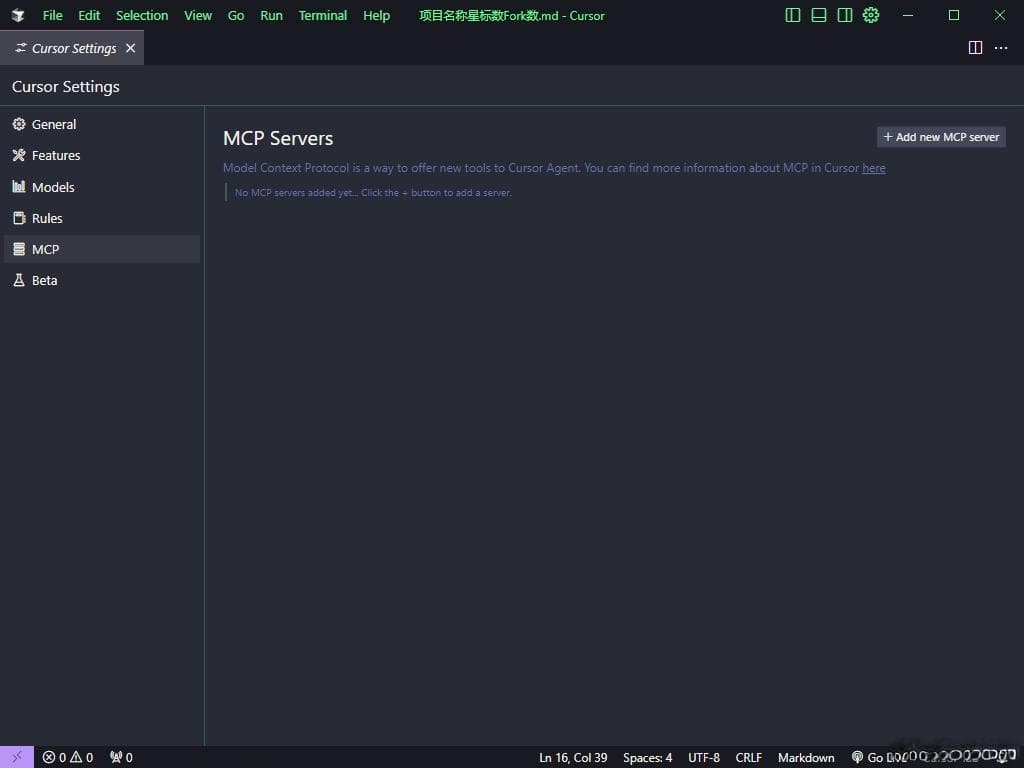Split the editor with split icon
Screen dimensions: 1024x768
(x=975, y=48)
